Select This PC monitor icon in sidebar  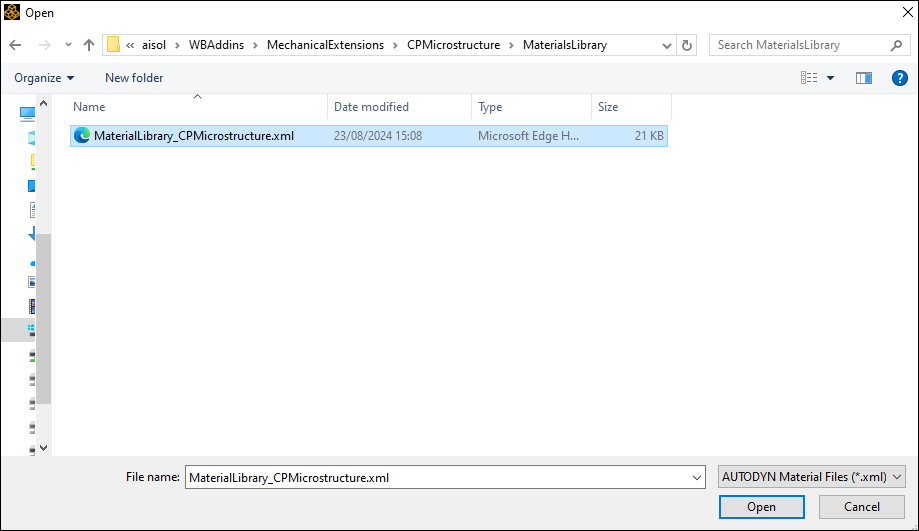tap(28, 113)
